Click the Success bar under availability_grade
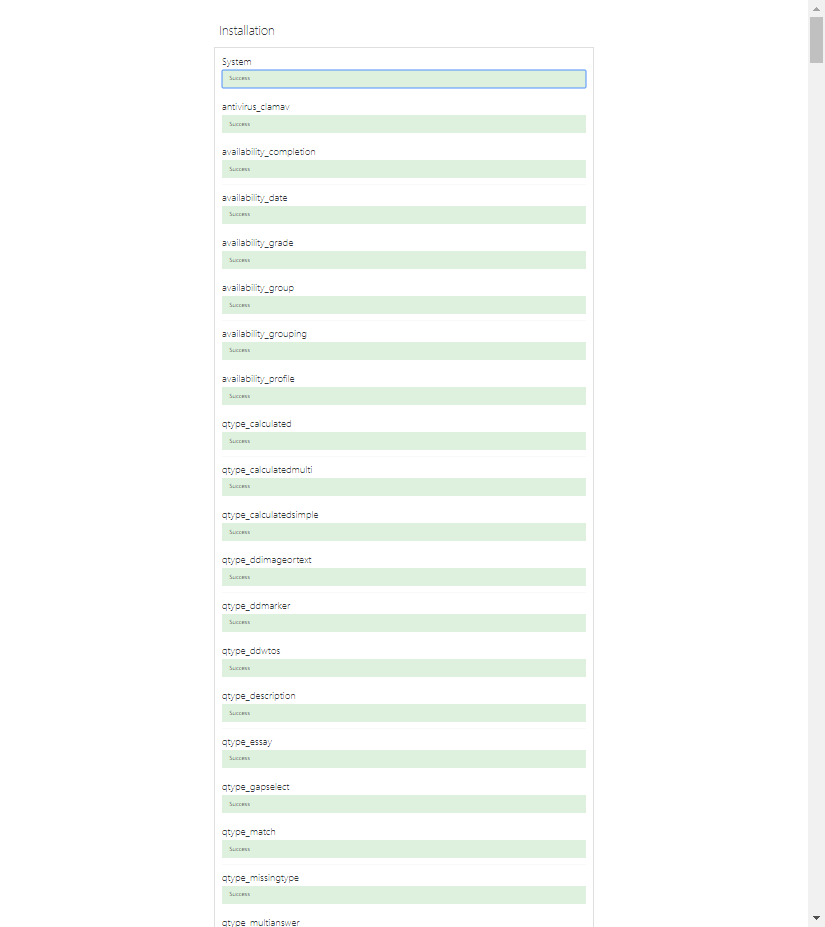 (x=404, y=260)
